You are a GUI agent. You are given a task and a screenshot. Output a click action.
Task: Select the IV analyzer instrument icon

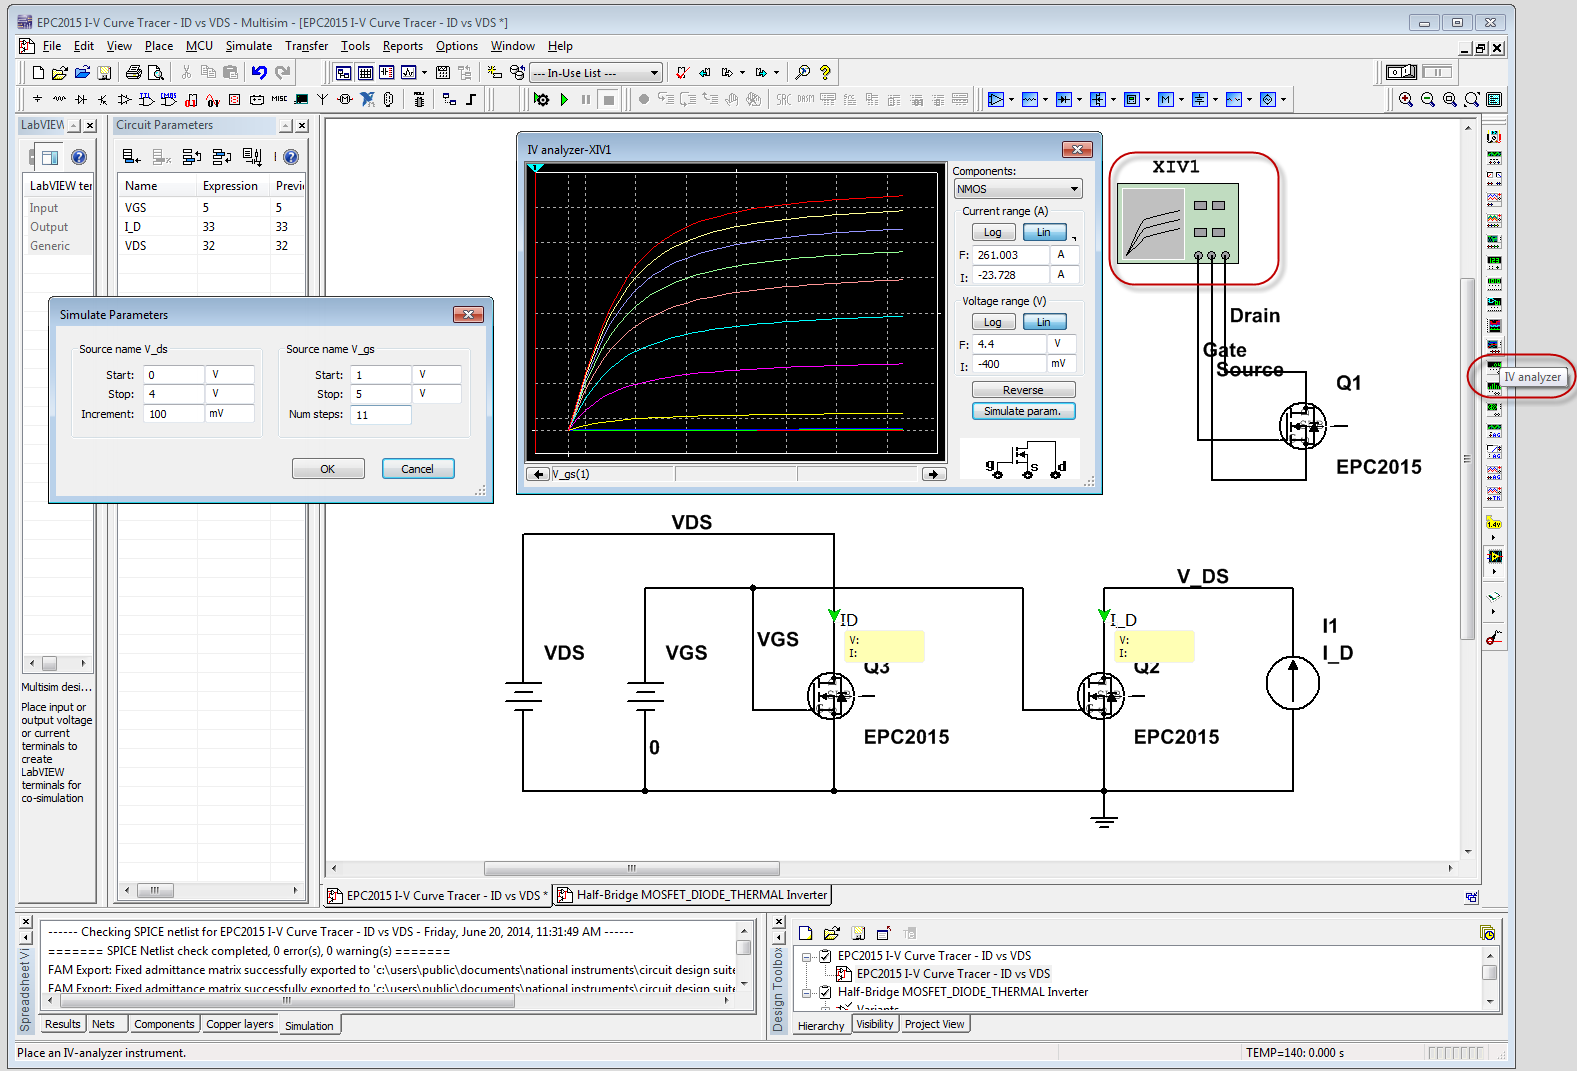click(x=1494, y=366)
